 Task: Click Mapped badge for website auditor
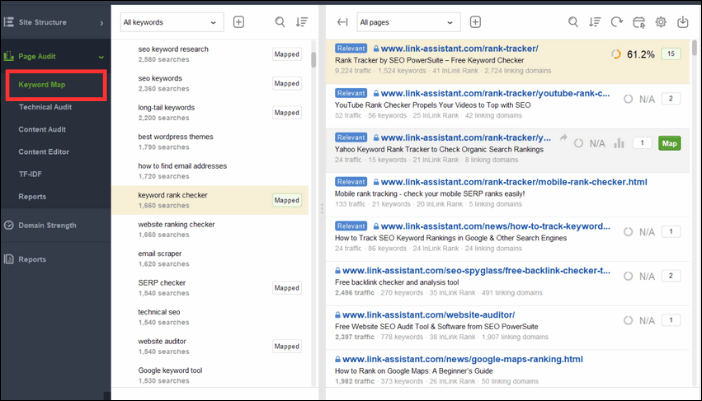[x=287, y=346]
